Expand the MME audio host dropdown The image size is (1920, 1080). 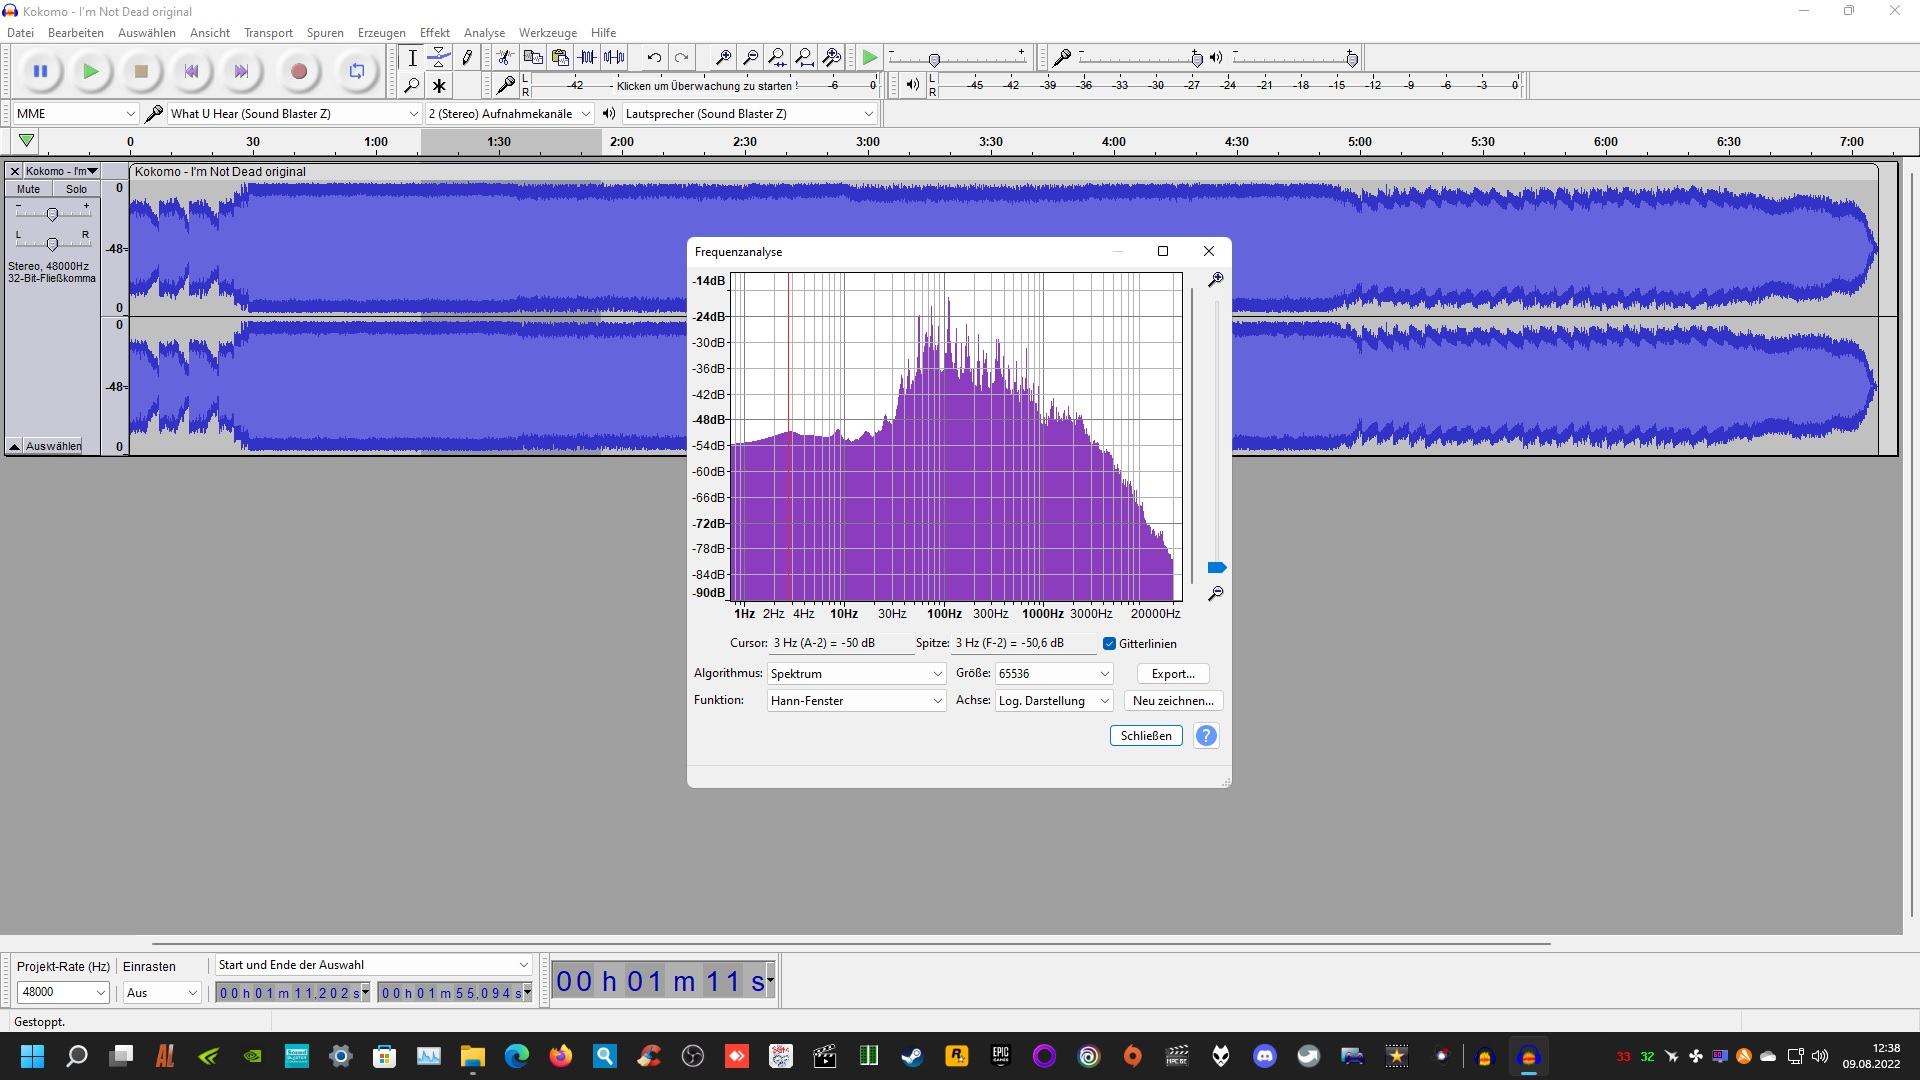pyautogui.click(x=75, y=114)
